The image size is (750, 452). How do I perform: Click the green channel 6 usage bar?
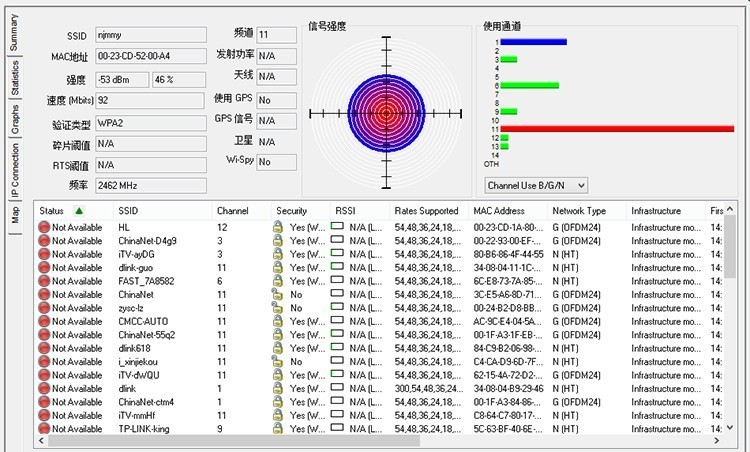[x=529, y=86]
